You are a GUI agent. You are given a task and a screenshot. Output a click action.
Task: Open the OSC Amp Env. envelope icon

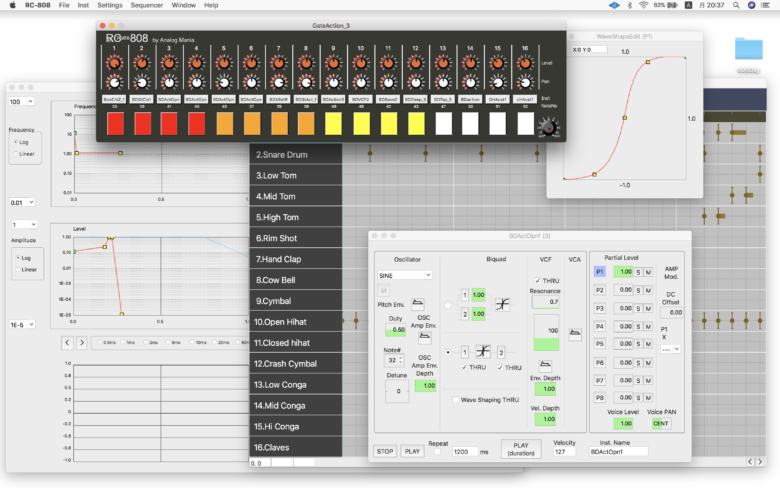(x=424, y=337)
